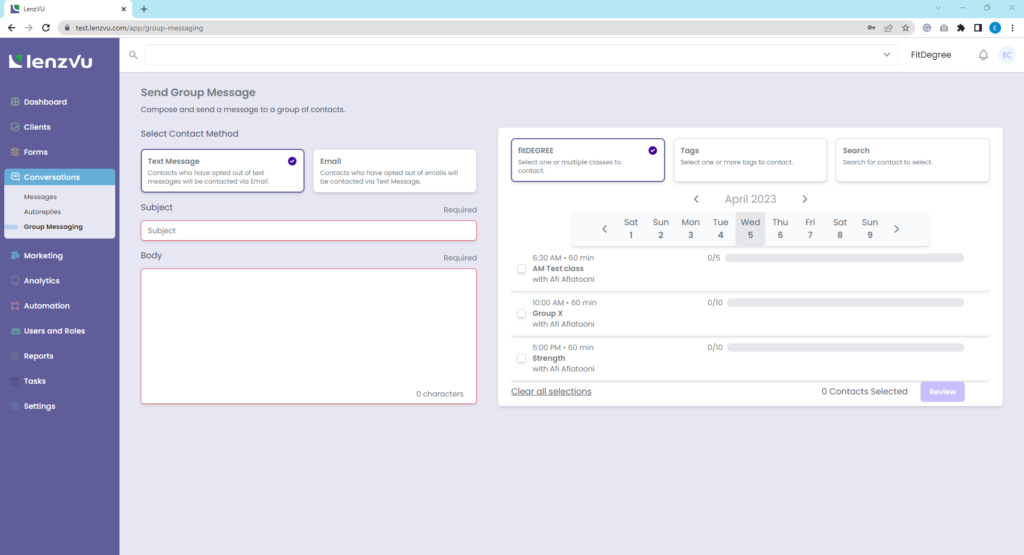Screen dimensions: 1024x555
Task: Go to next month after April 2023
Action: (x=804, y=199)
